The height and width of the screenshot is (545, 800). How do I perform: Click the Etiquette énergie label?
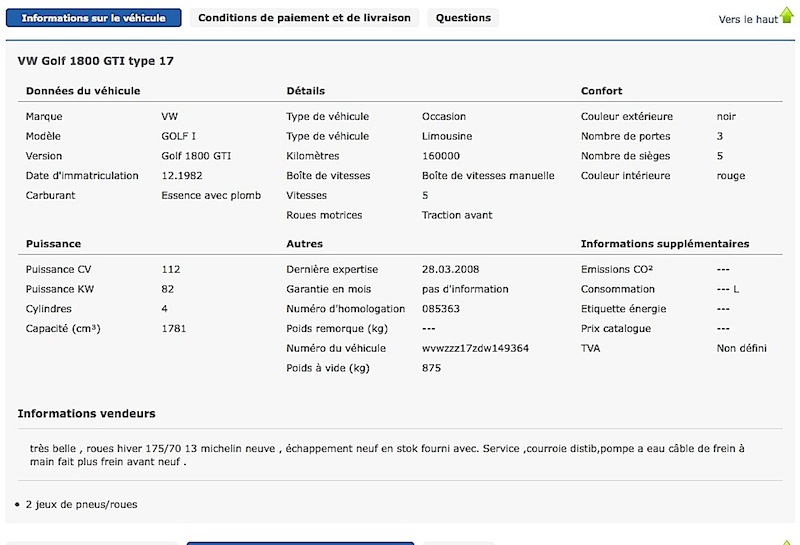(x=623, y=309)
